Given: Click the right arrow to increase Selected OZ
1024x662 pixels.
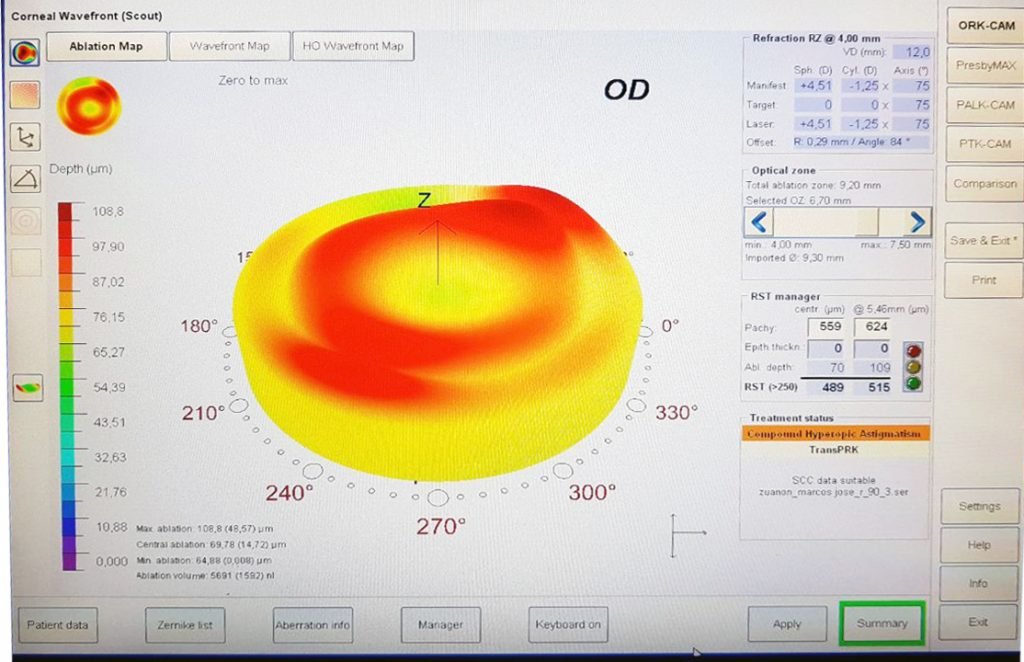Looking at the screenshot, I should (918, 222).
